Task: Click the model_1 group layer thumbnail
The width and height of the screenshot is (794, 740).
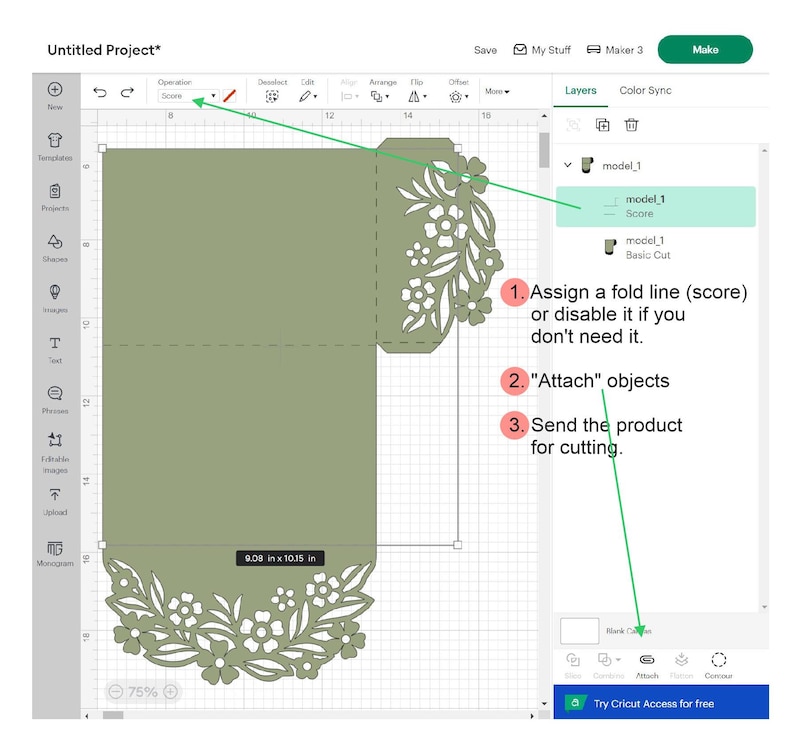Action: (587, 165)
